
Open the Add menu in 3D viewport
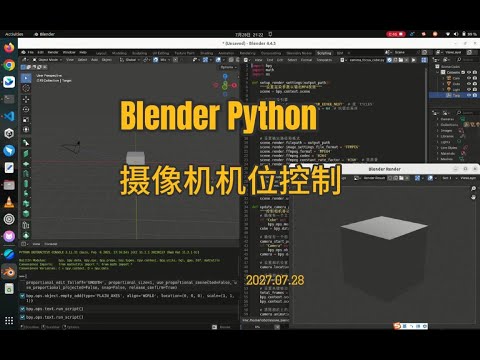(x=95, y=60)
